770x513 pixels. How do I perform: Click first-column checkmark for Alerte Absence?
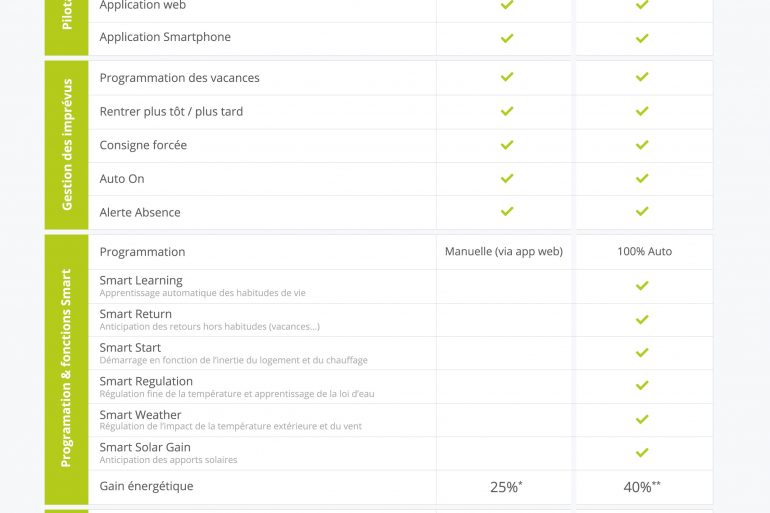click(507, 211)
